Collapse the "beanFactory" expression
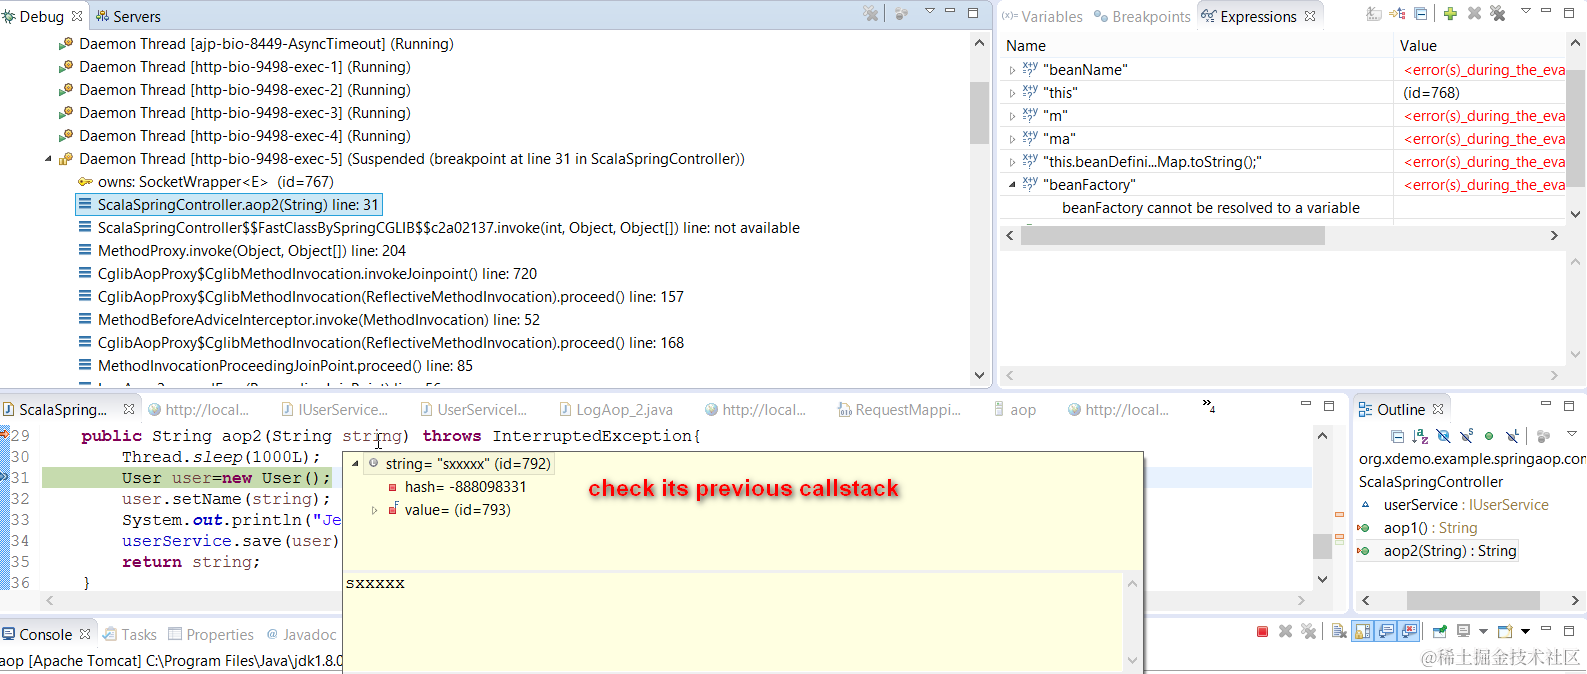Viewport: 1587px width, 674px height. [x=1012, y=185]
